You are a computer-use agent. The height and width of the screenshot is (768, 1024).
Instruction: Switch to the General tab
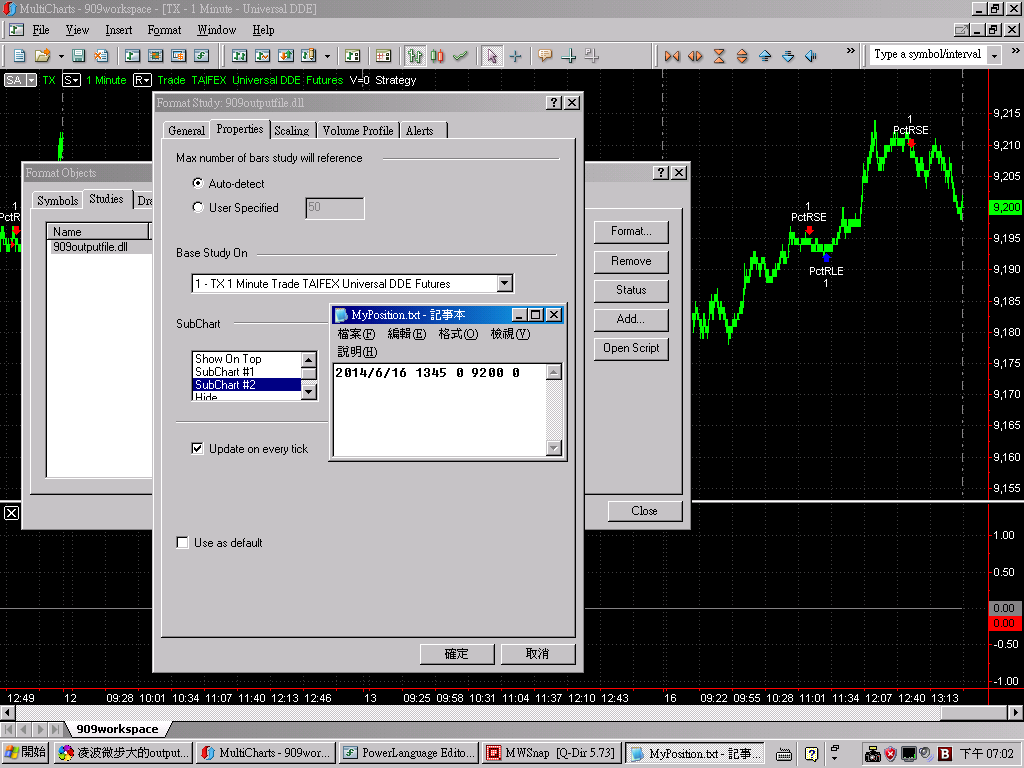[186, 131]
